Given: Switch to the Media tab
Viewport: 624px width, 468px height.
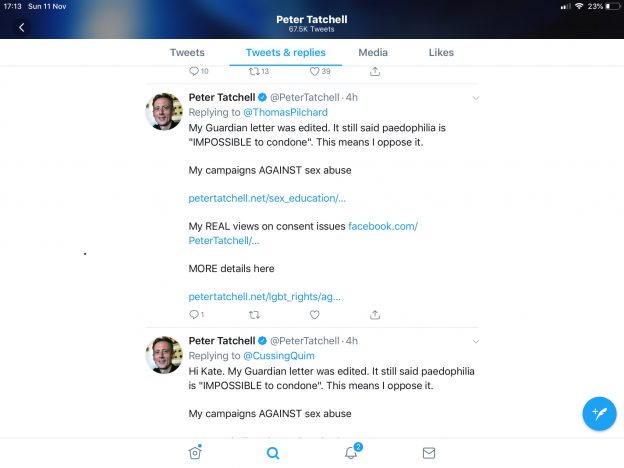Looking at the screenshot, I should pos(373,53).
